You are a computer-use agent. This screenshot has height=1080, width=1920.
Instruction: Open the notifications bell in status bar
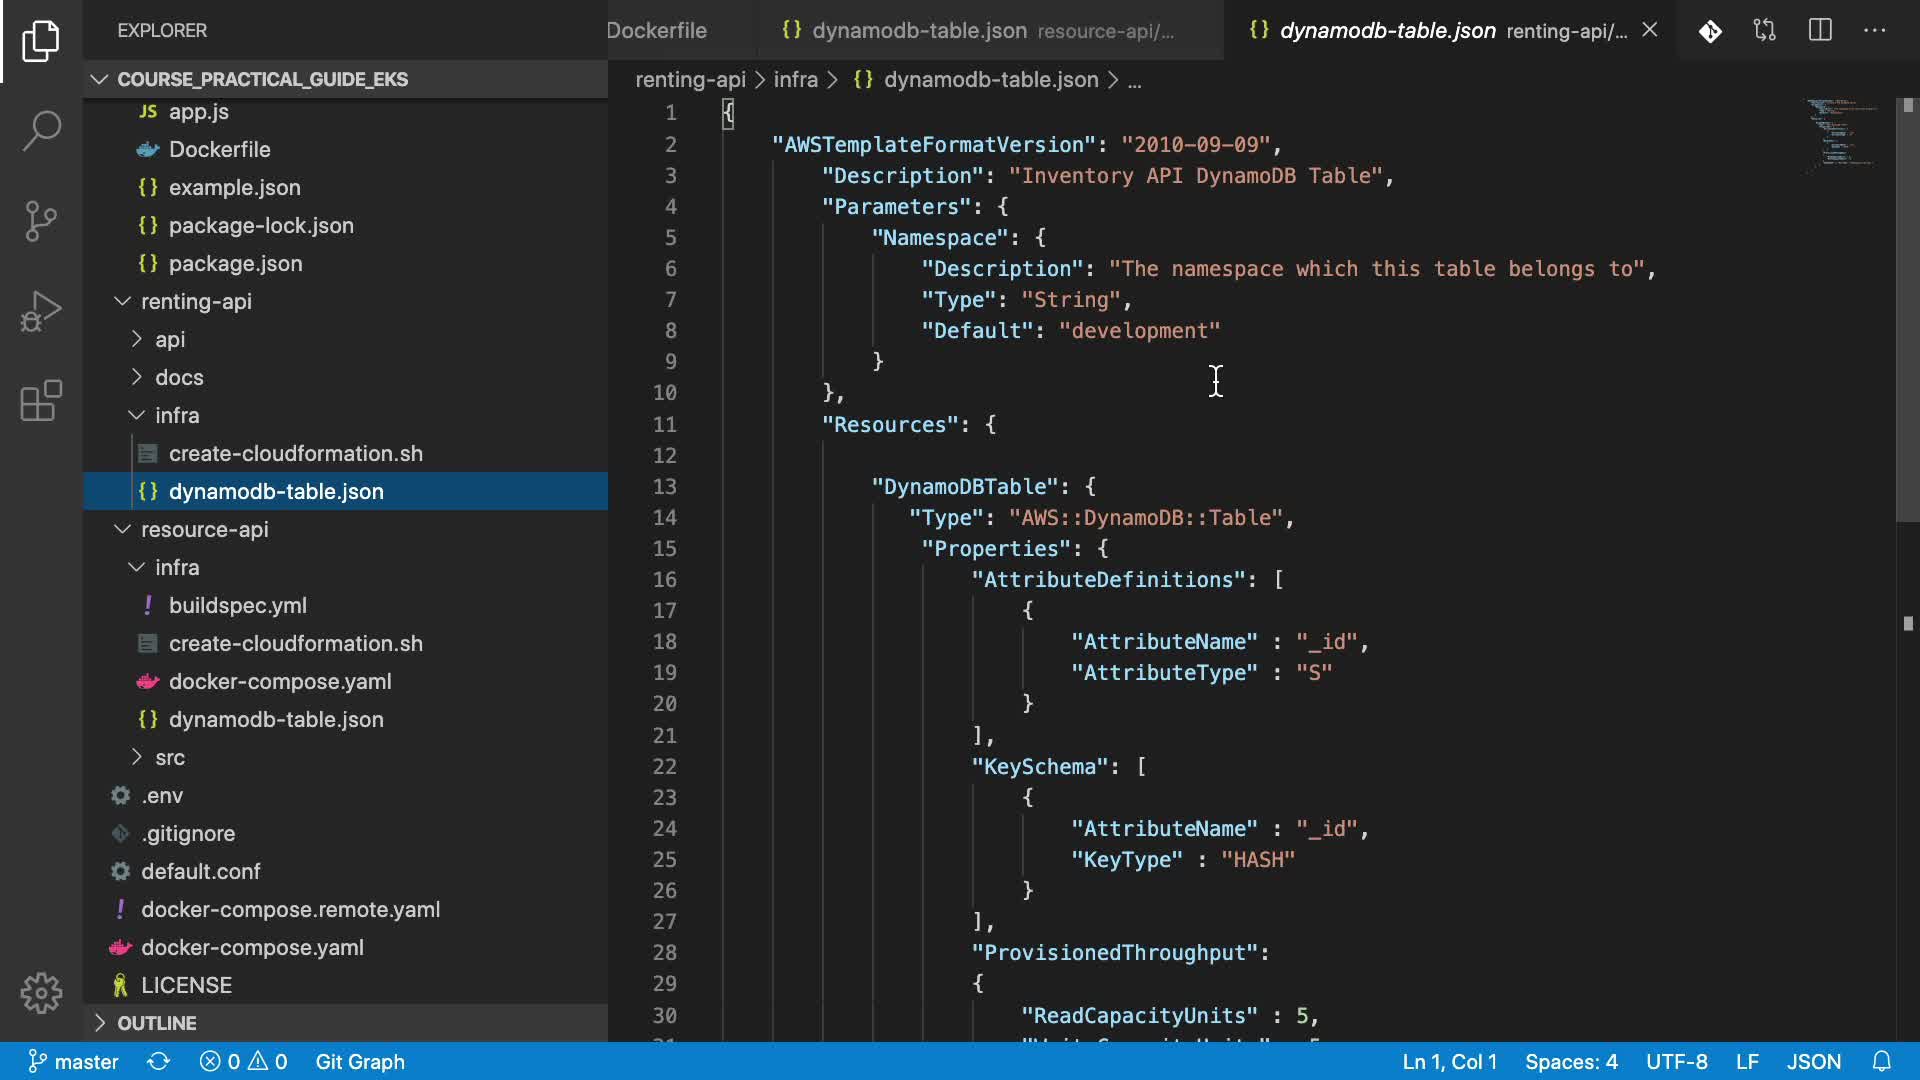(x=1881, y=1061)
